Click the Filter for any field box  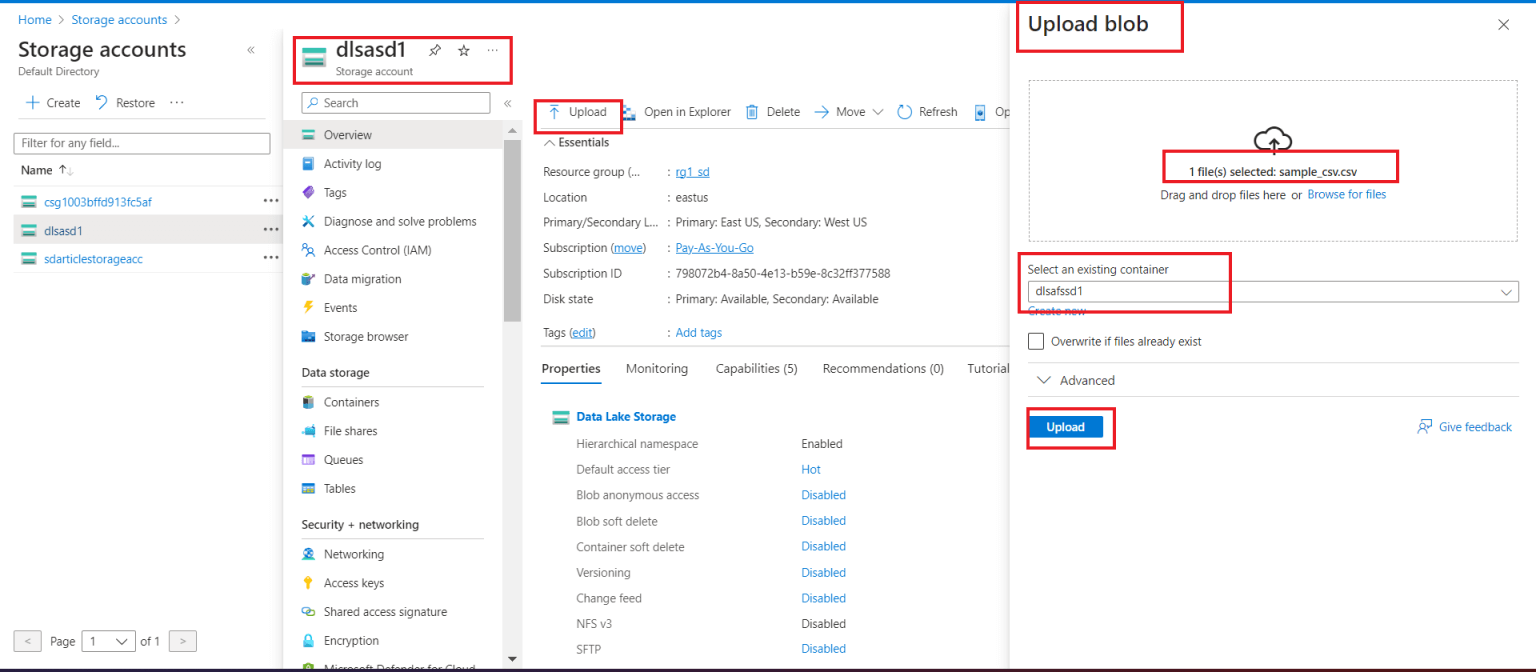pyautogui.click(x=142, y=144)
